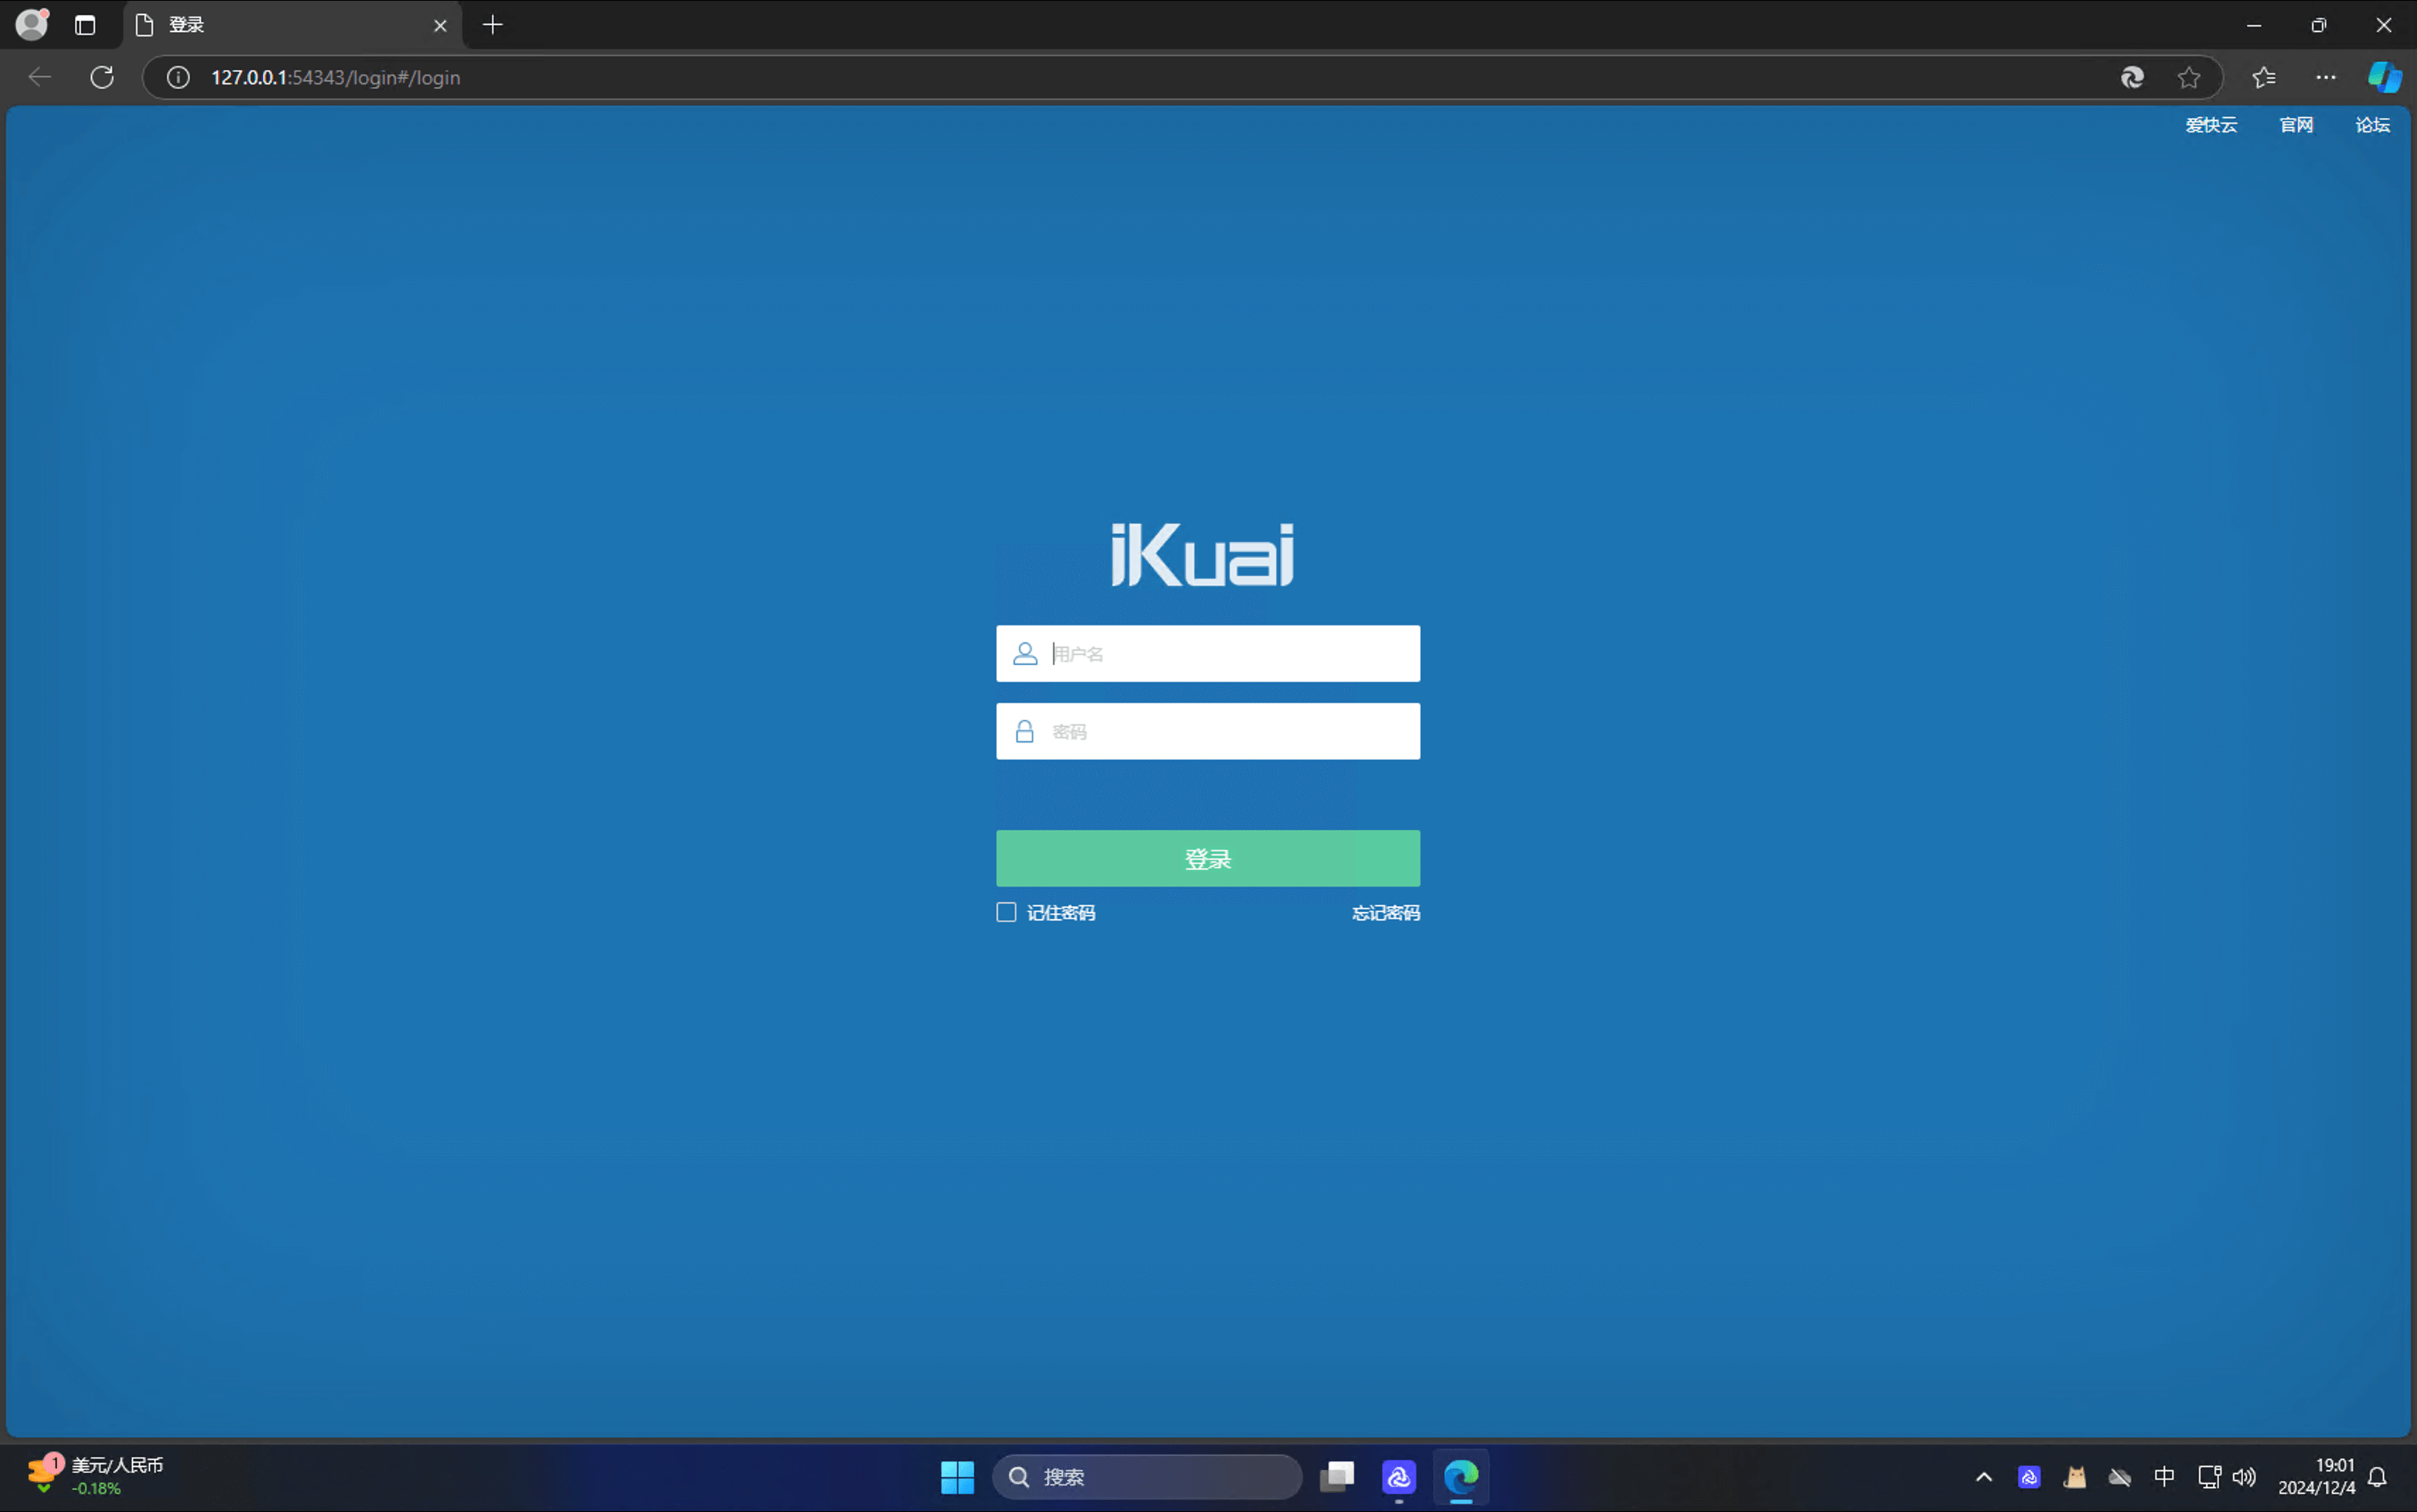Add page to favorites star icon
Image resolution: width=2417 pixels, height=1512 pixels.
click(2189, 77)
